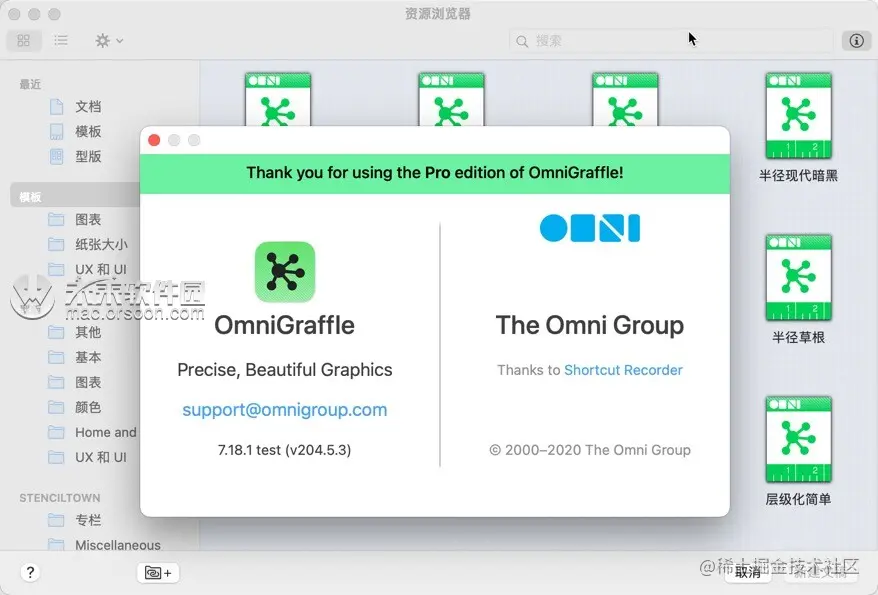Image resolution: width=878 pixels, height=595 pixels.
Task: Click the 最近 section header
Action: click(30, 85)
